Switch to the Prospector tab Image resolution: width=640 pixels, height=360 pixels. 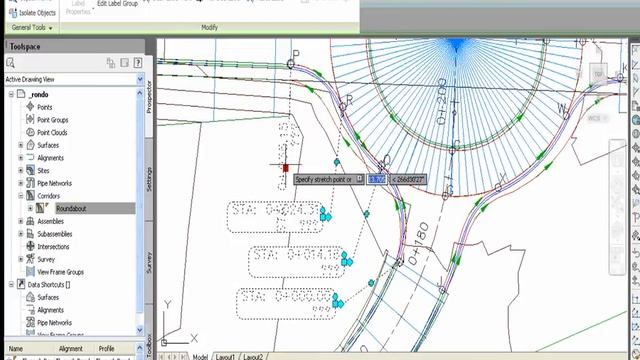pos(149,96)
